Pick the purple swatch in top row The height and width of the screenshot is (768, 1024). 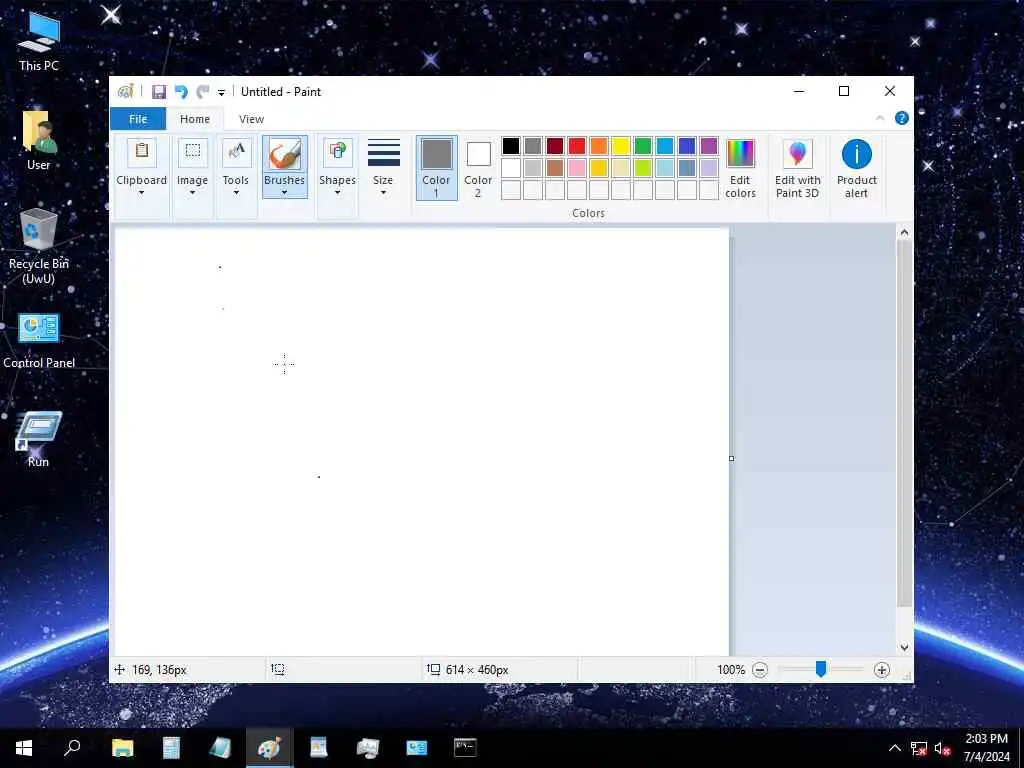pos(709,146)
